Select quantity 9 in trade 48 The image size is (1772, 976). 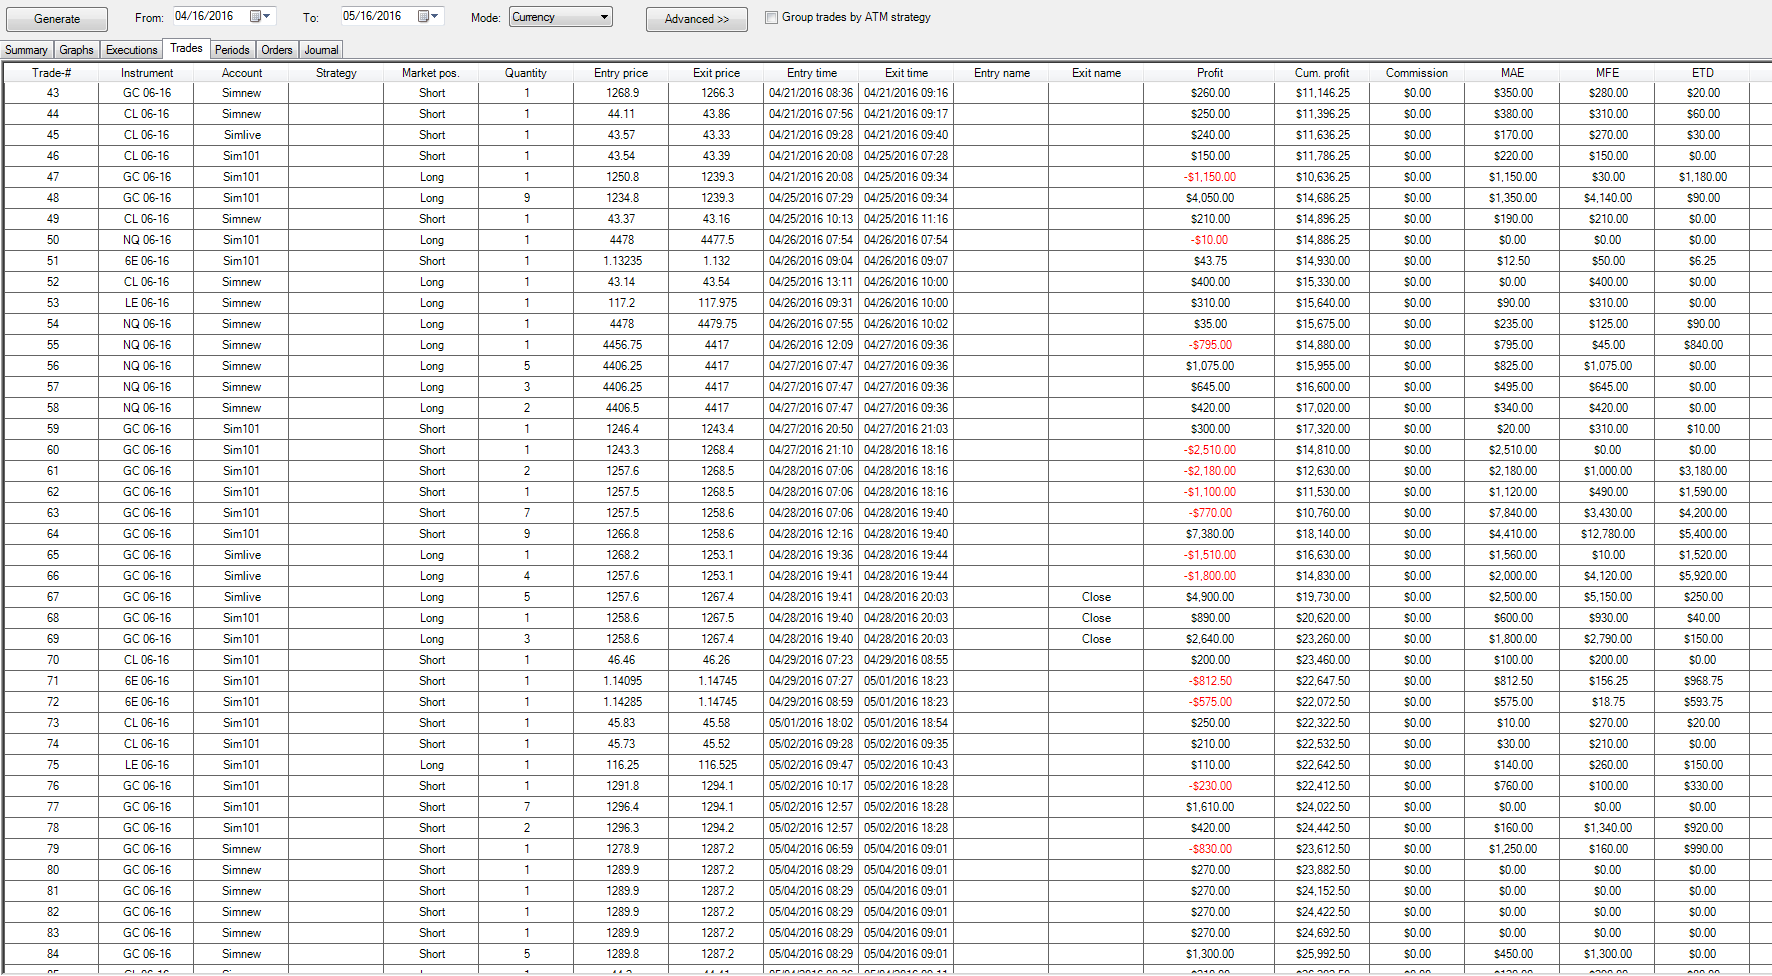pos(527,198)
